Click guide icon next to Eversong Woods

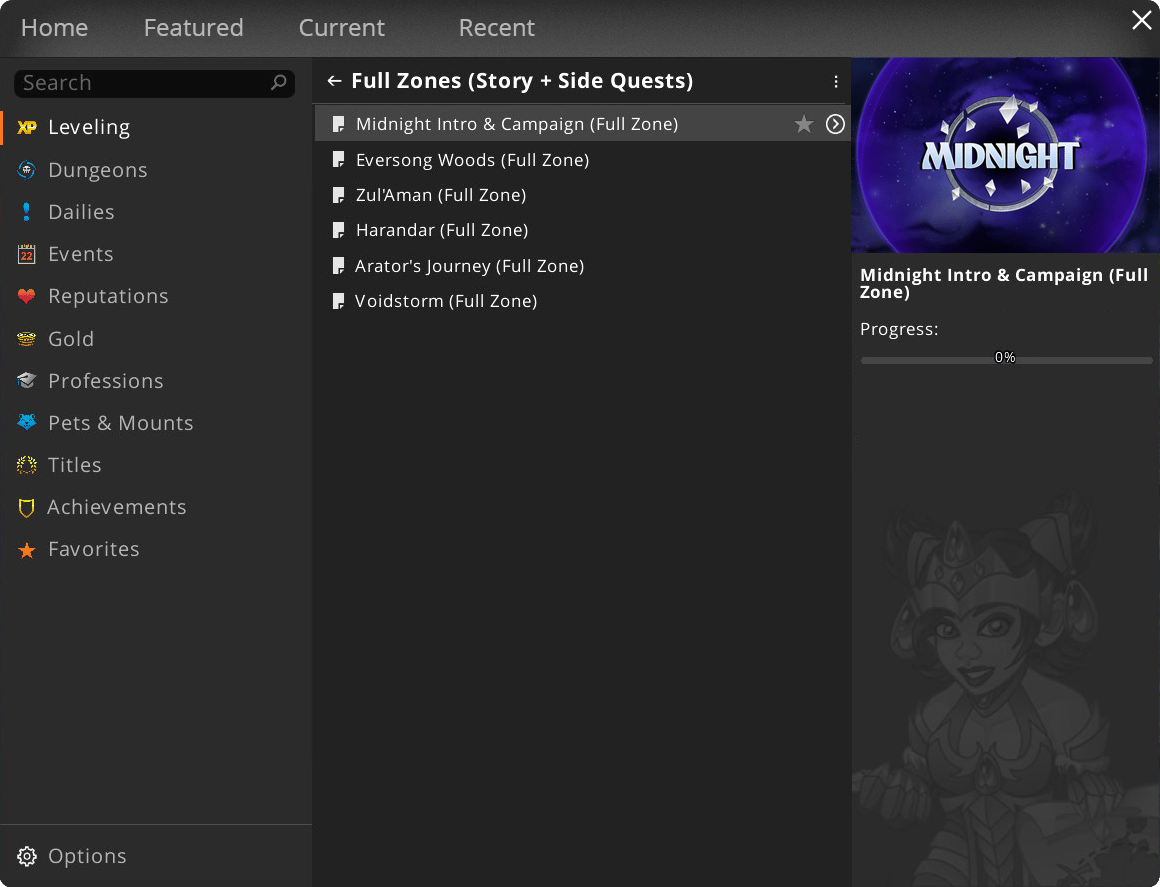pos(339,159)
